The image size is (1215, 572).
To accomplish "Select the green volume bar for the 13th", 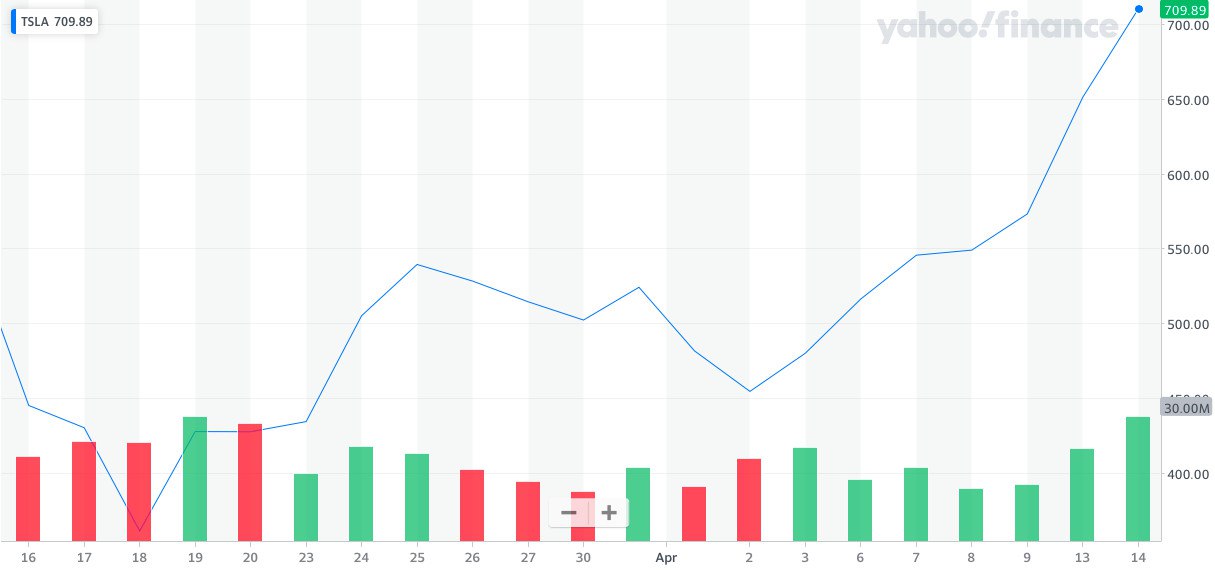I will coord(1082,494).
